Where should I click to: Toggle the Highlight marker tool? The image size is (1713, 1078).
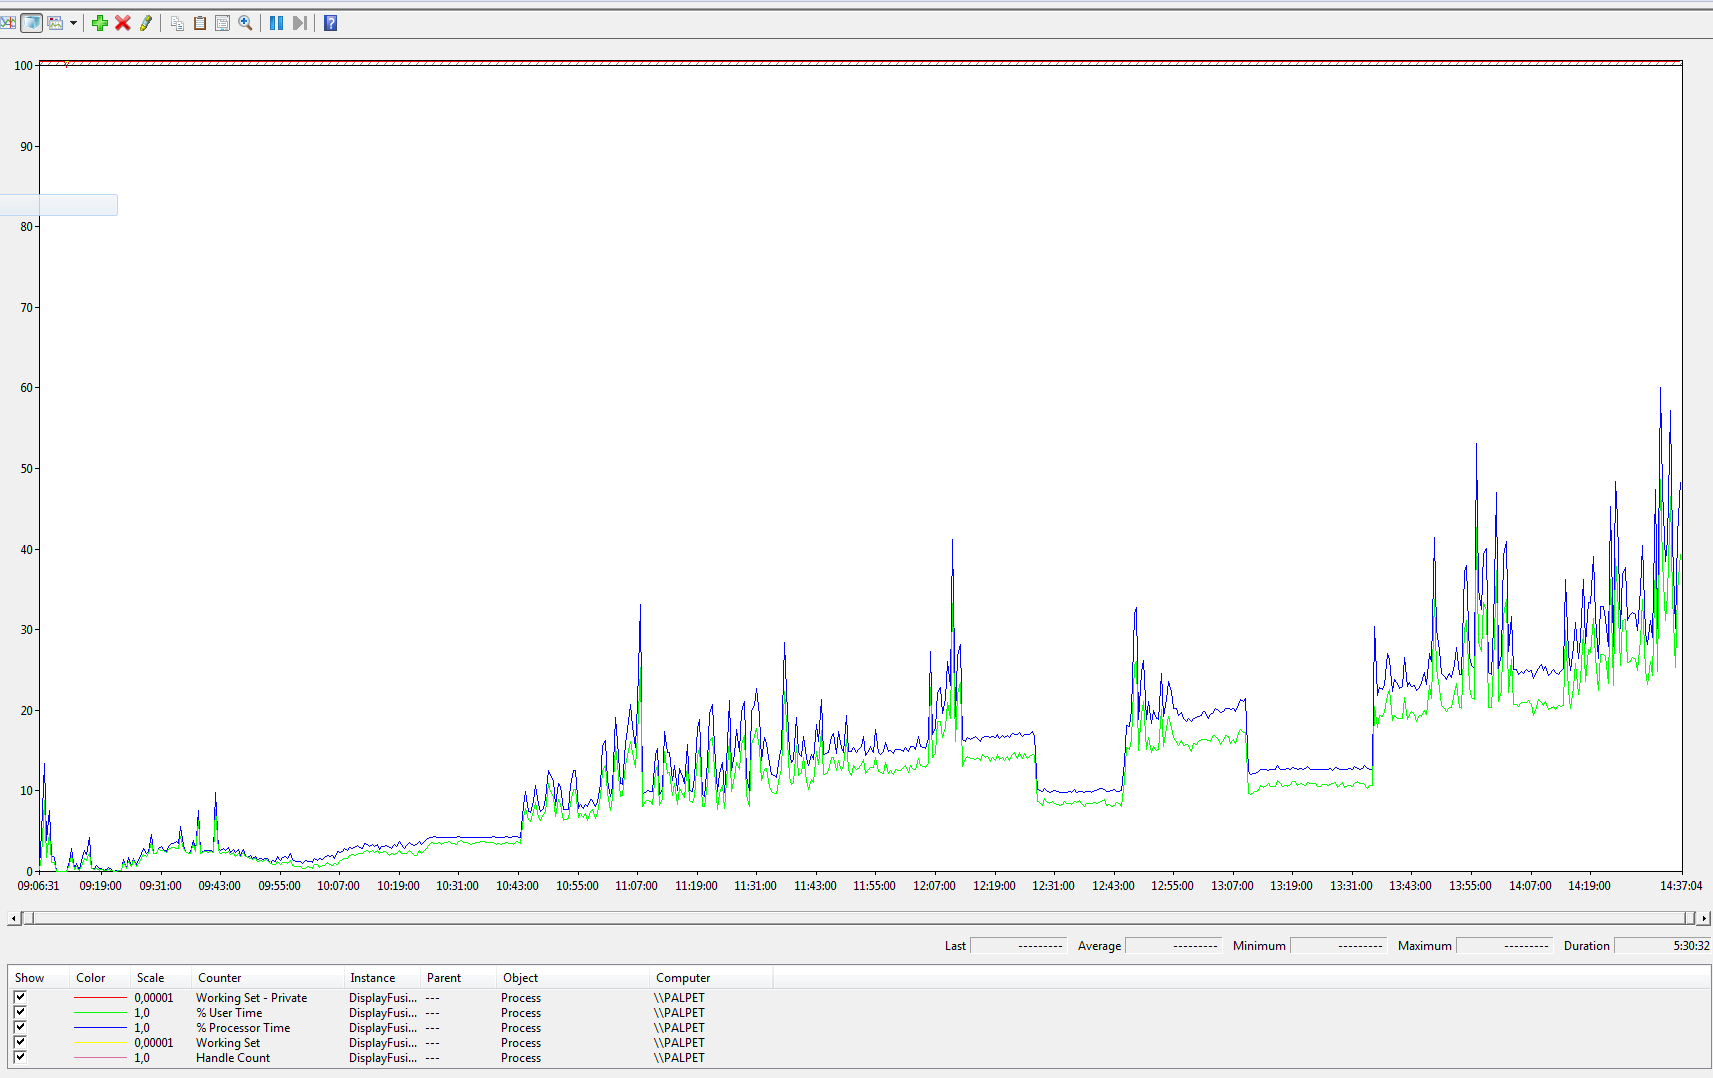(146, 23)
